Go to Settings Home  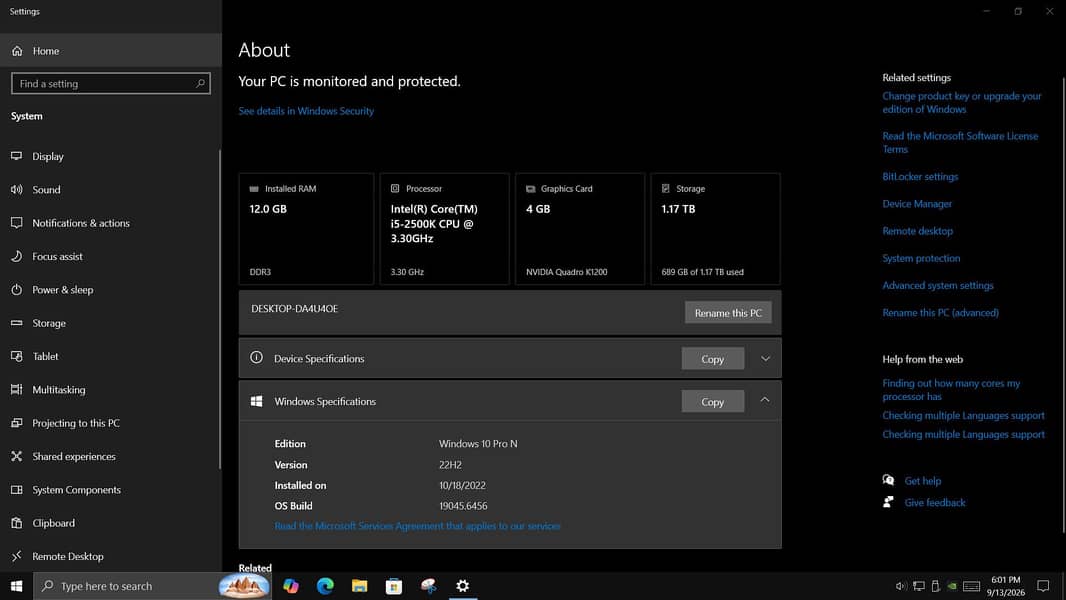point(111,51)
